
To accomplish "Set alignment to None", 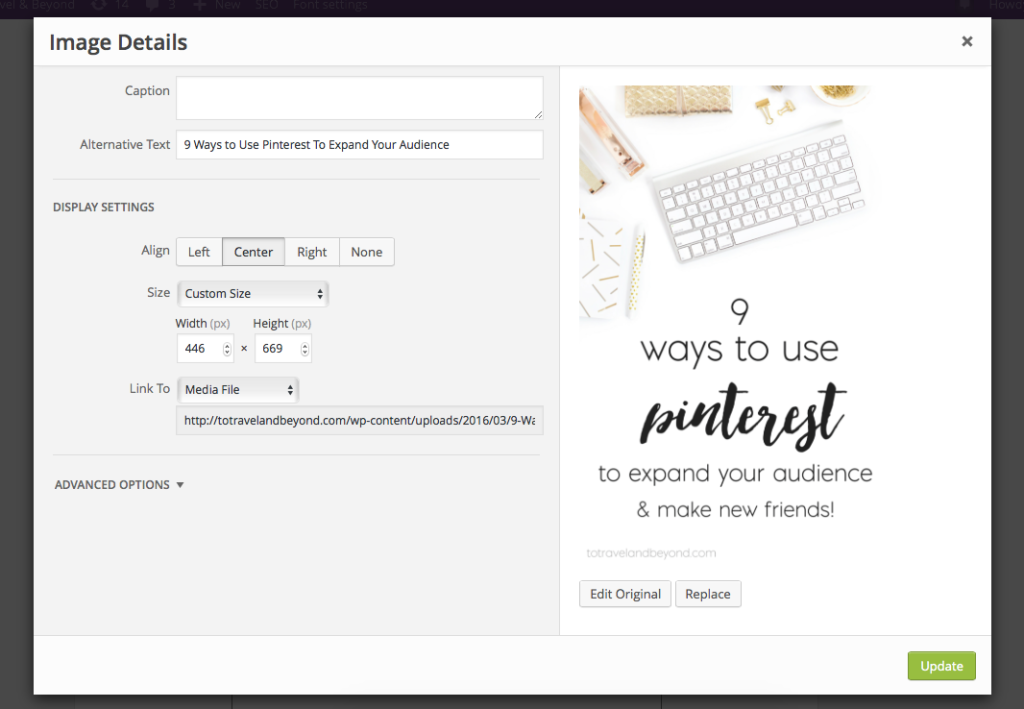I will pos(366,252).
